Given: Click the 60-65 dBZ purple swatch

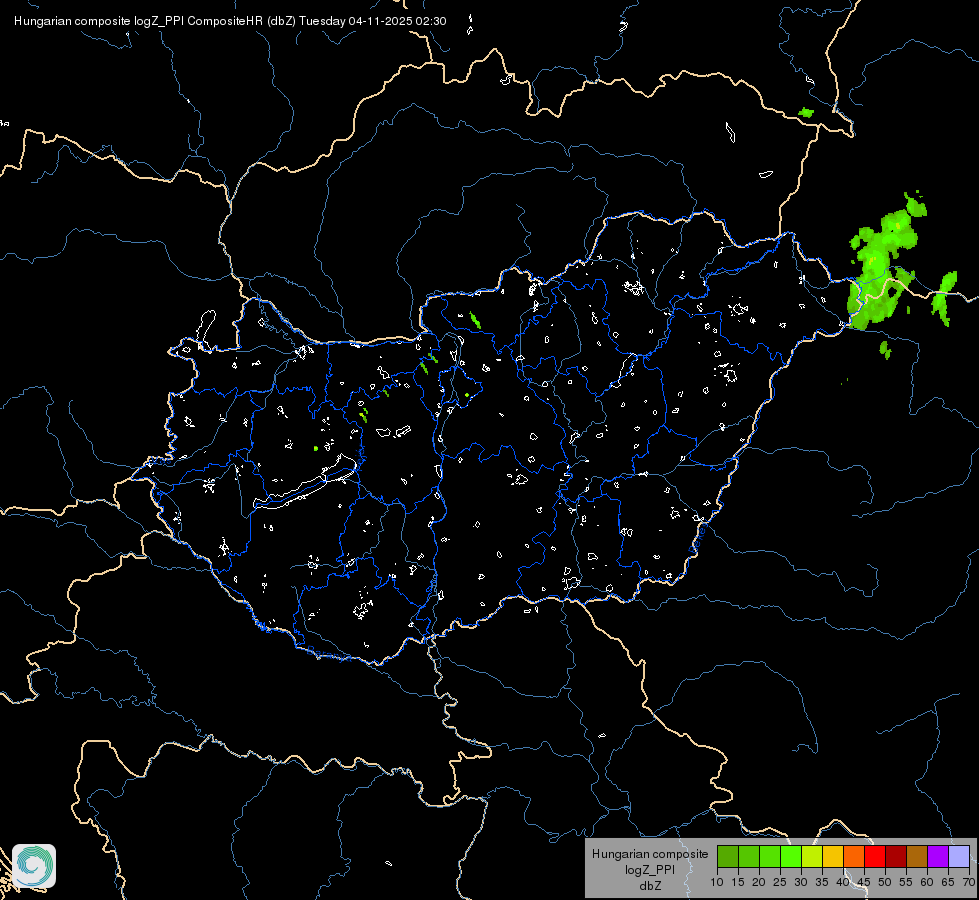Looking at the screenshot, I should [938, 856].
